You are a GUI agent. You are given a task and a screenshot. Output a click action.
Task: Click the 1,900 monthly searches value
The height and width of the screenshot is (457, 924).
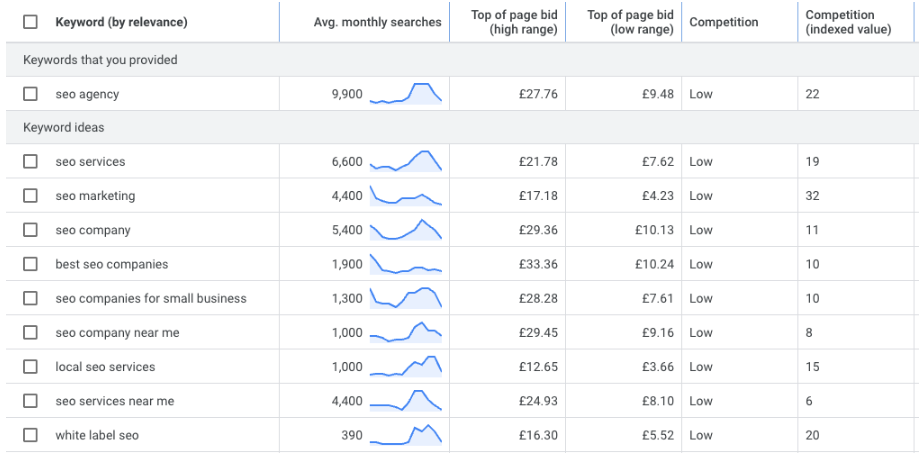[348, 264]
